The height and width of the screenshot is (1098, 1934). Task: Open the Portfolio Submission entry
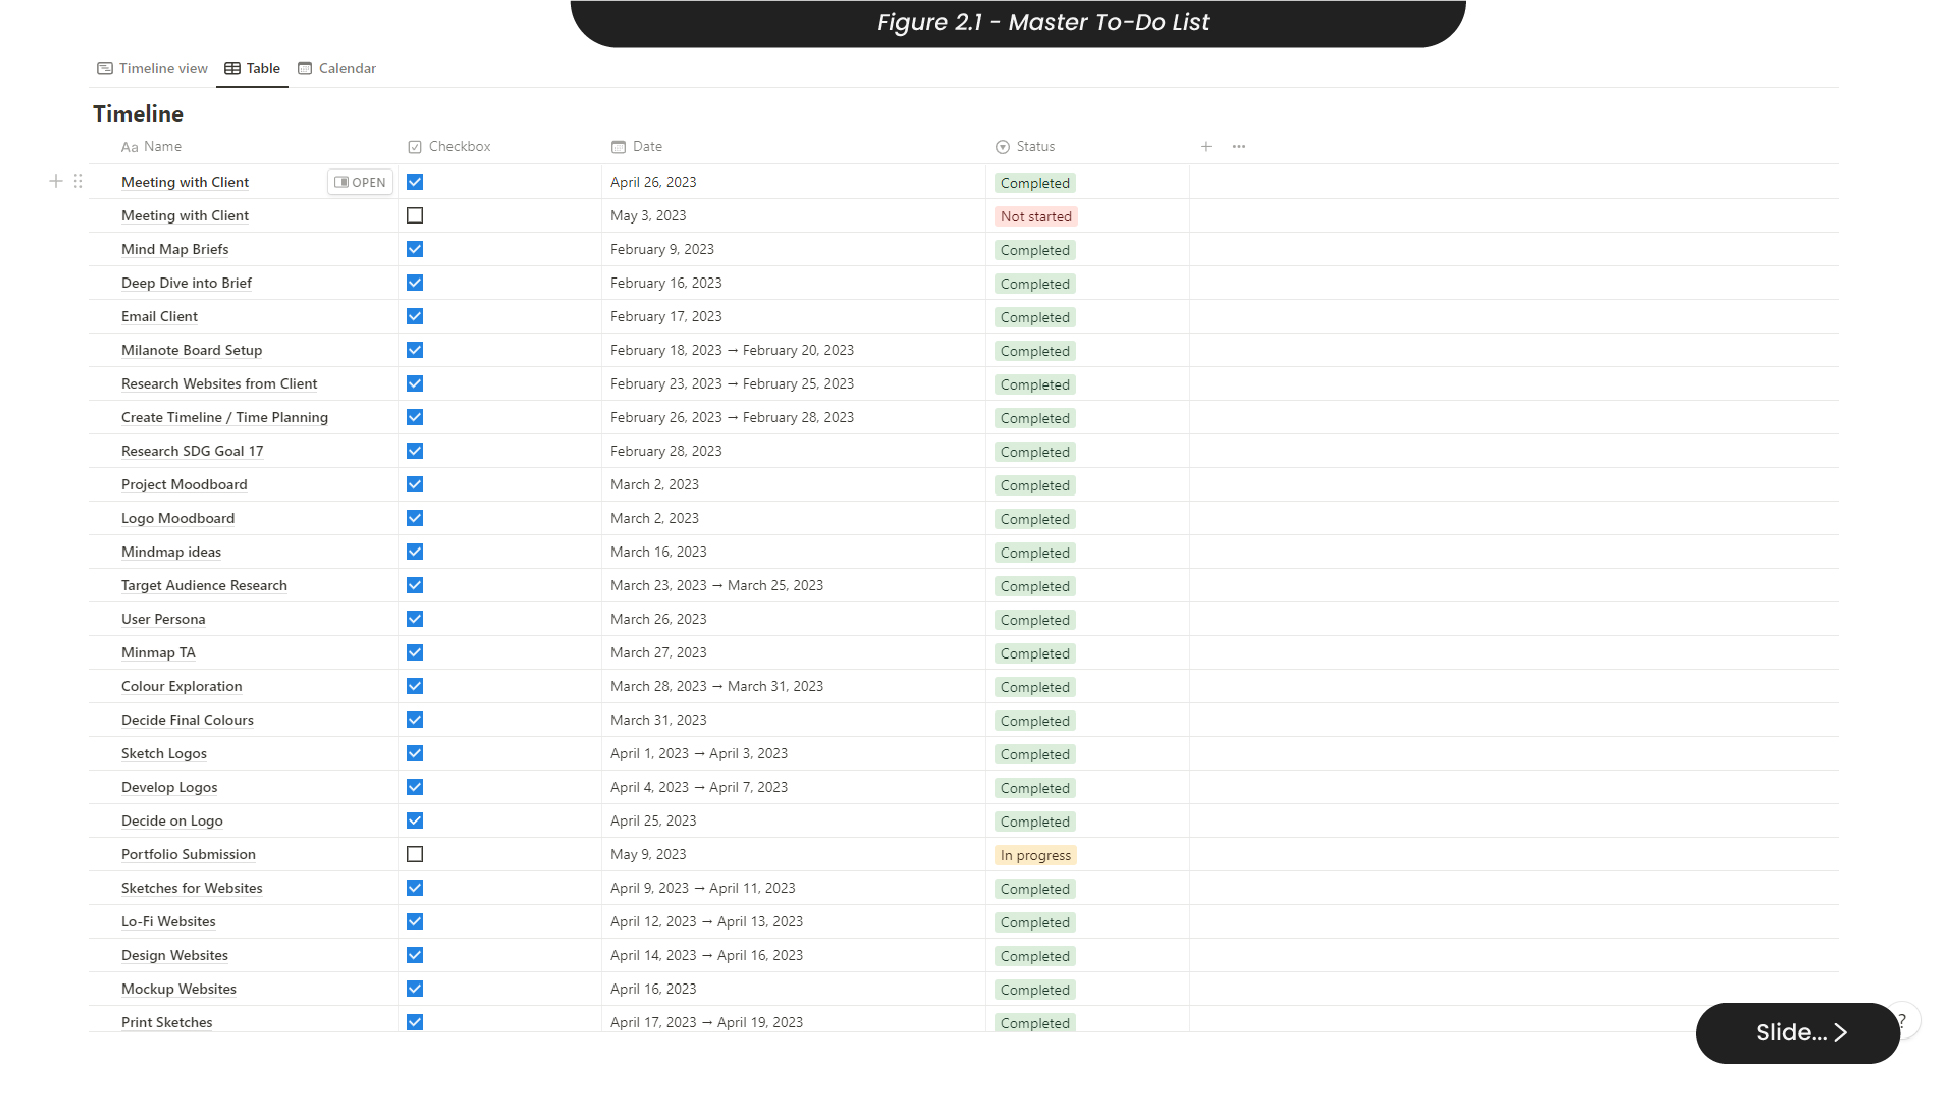point(188,854)
